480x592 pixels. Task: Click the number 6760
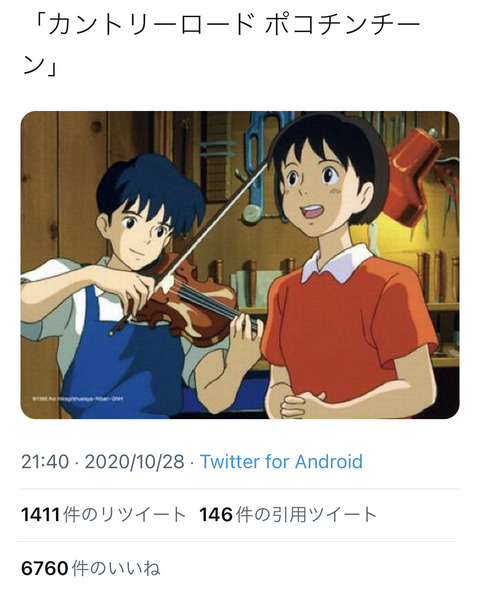45,568
